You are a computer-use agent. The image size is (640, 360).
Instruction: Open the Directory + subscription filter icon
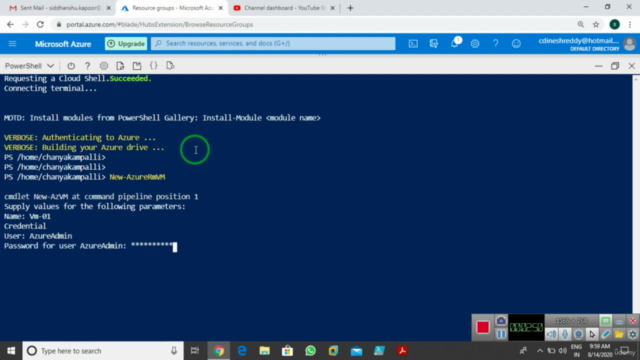coord(433,44)
